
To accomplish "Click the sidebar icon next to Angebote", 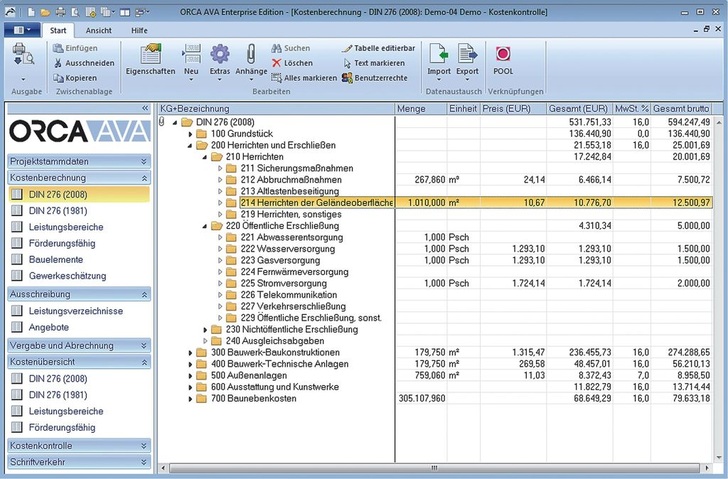I will tap(17, 327).
